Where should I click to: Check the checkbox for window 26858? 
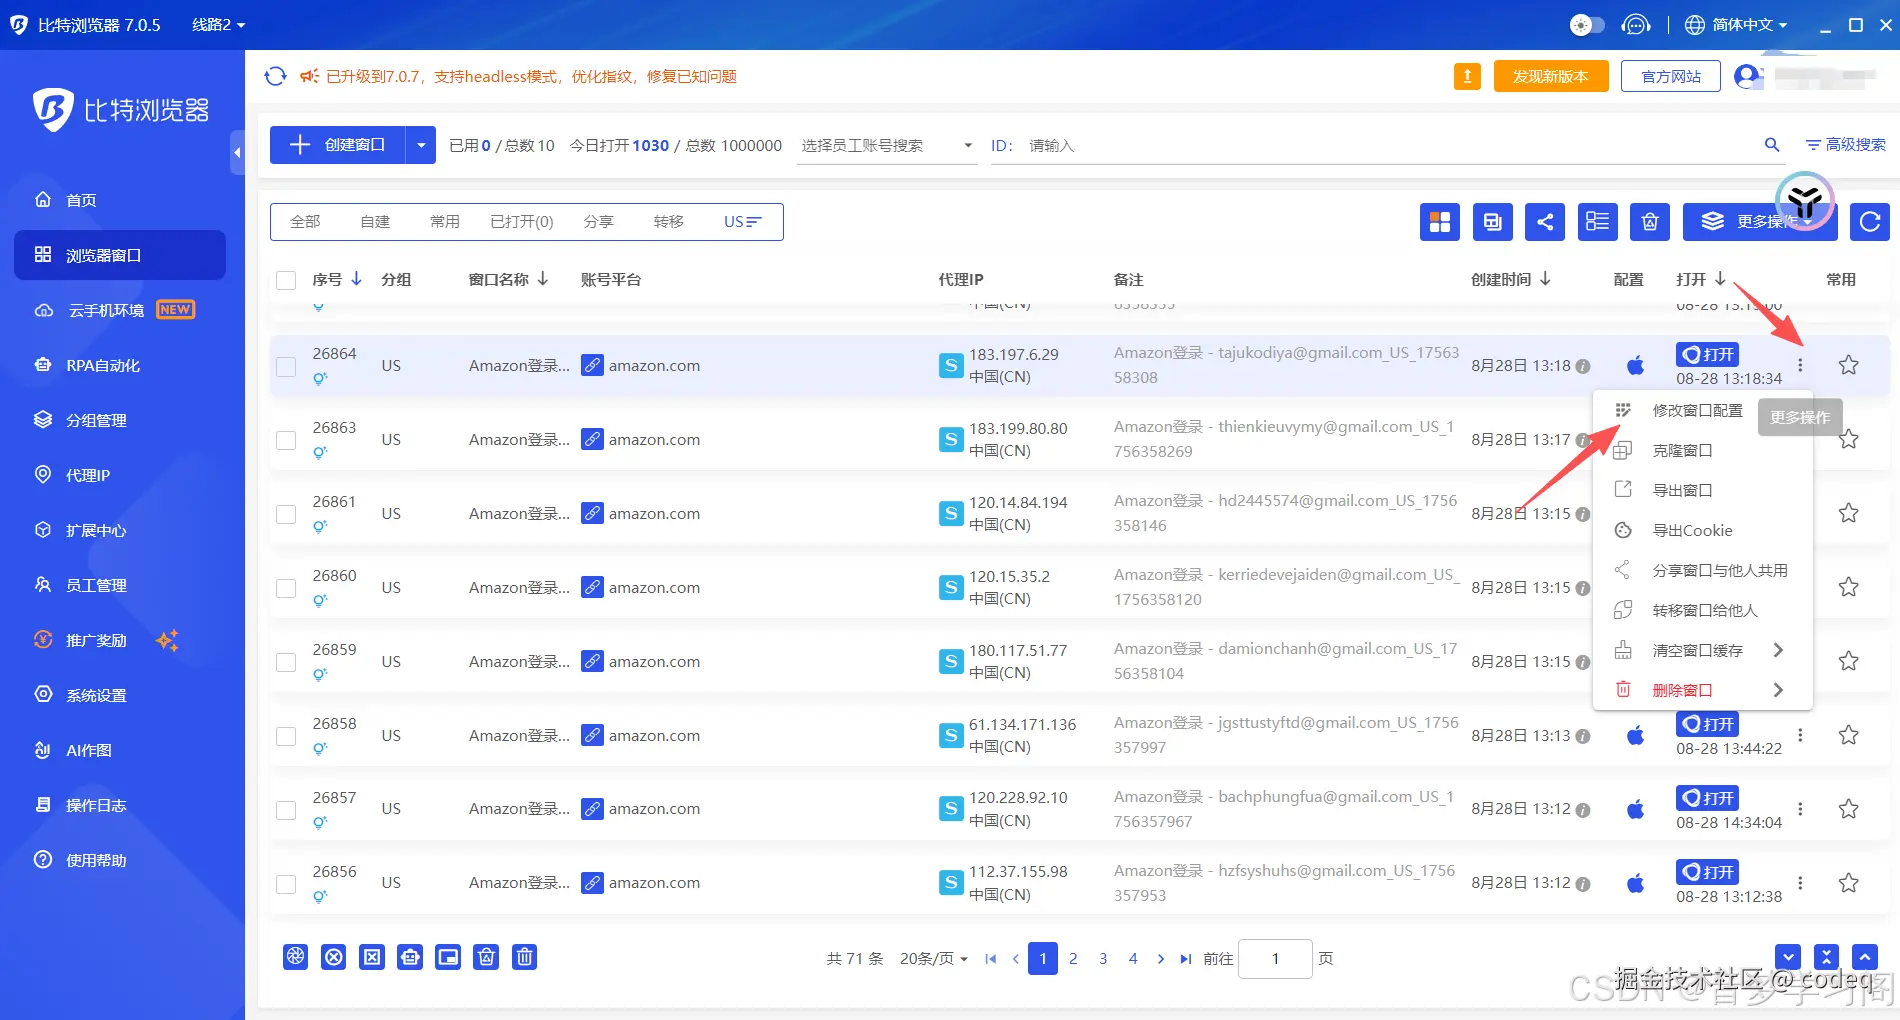286,736
